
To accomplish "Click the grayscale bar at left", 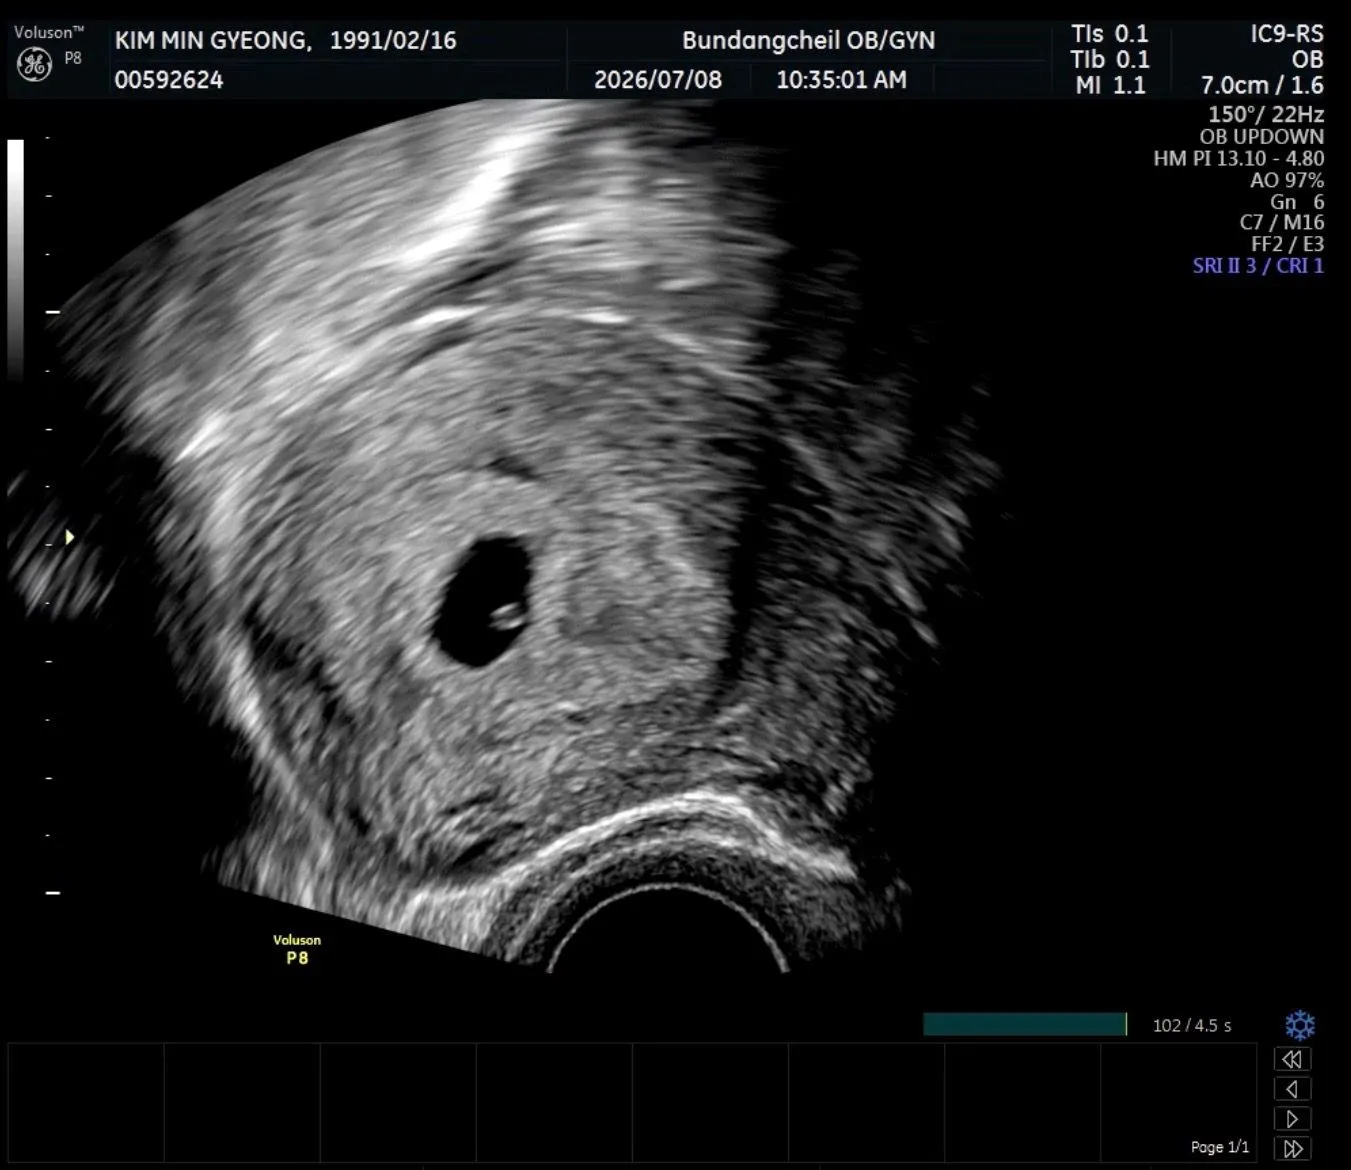I will (15, 260).
